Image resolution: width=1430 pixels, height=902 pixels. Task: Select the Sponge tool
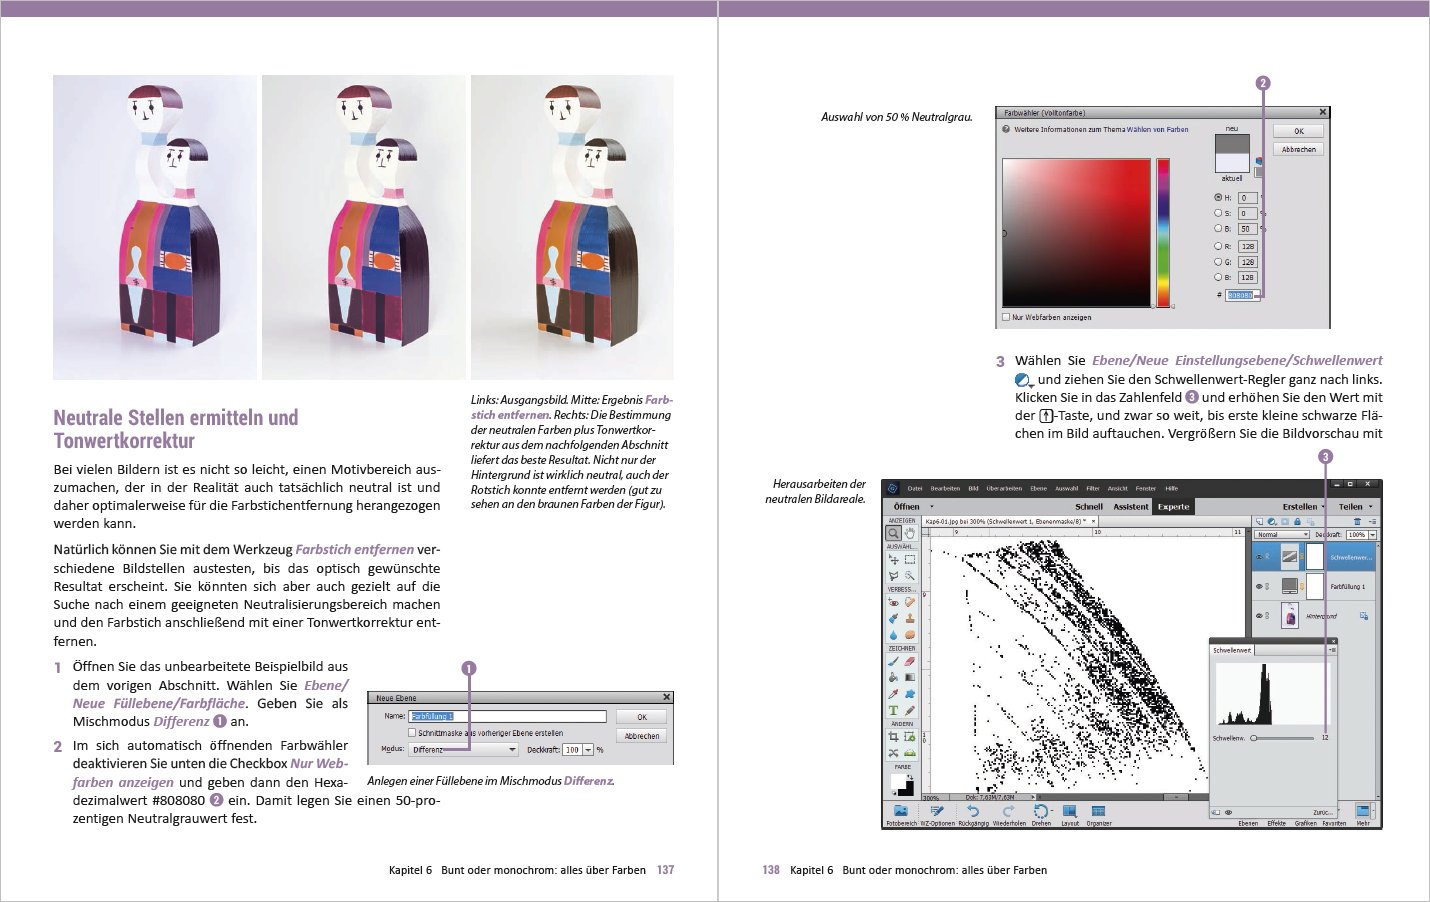[910, 635]
